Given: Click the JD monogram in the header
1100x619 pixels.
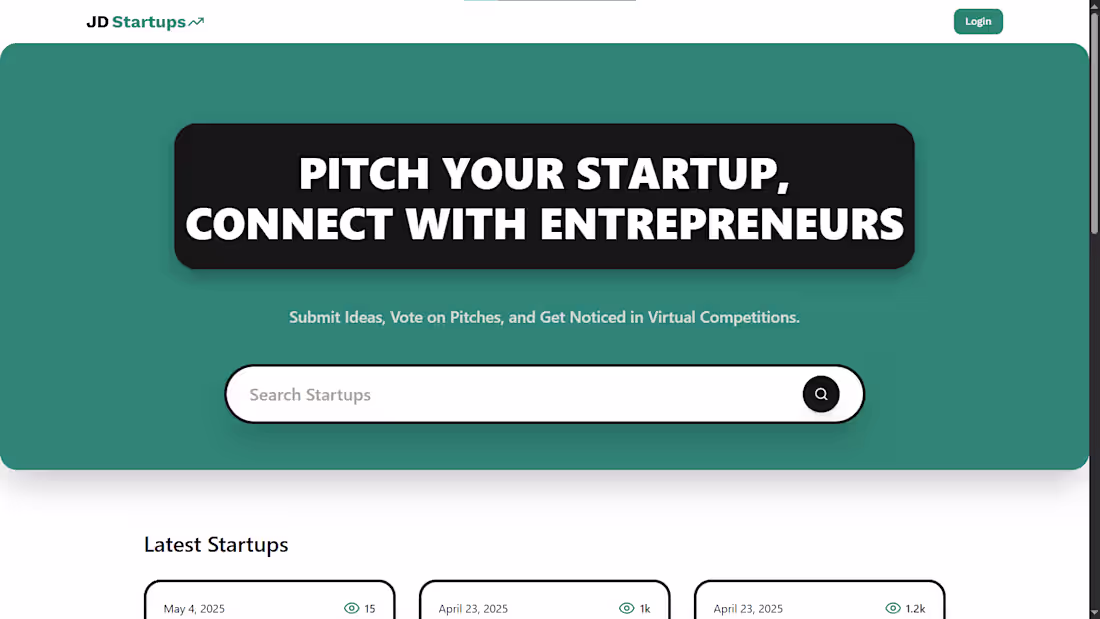Looking at the screenshot, I should pos(96,21).
